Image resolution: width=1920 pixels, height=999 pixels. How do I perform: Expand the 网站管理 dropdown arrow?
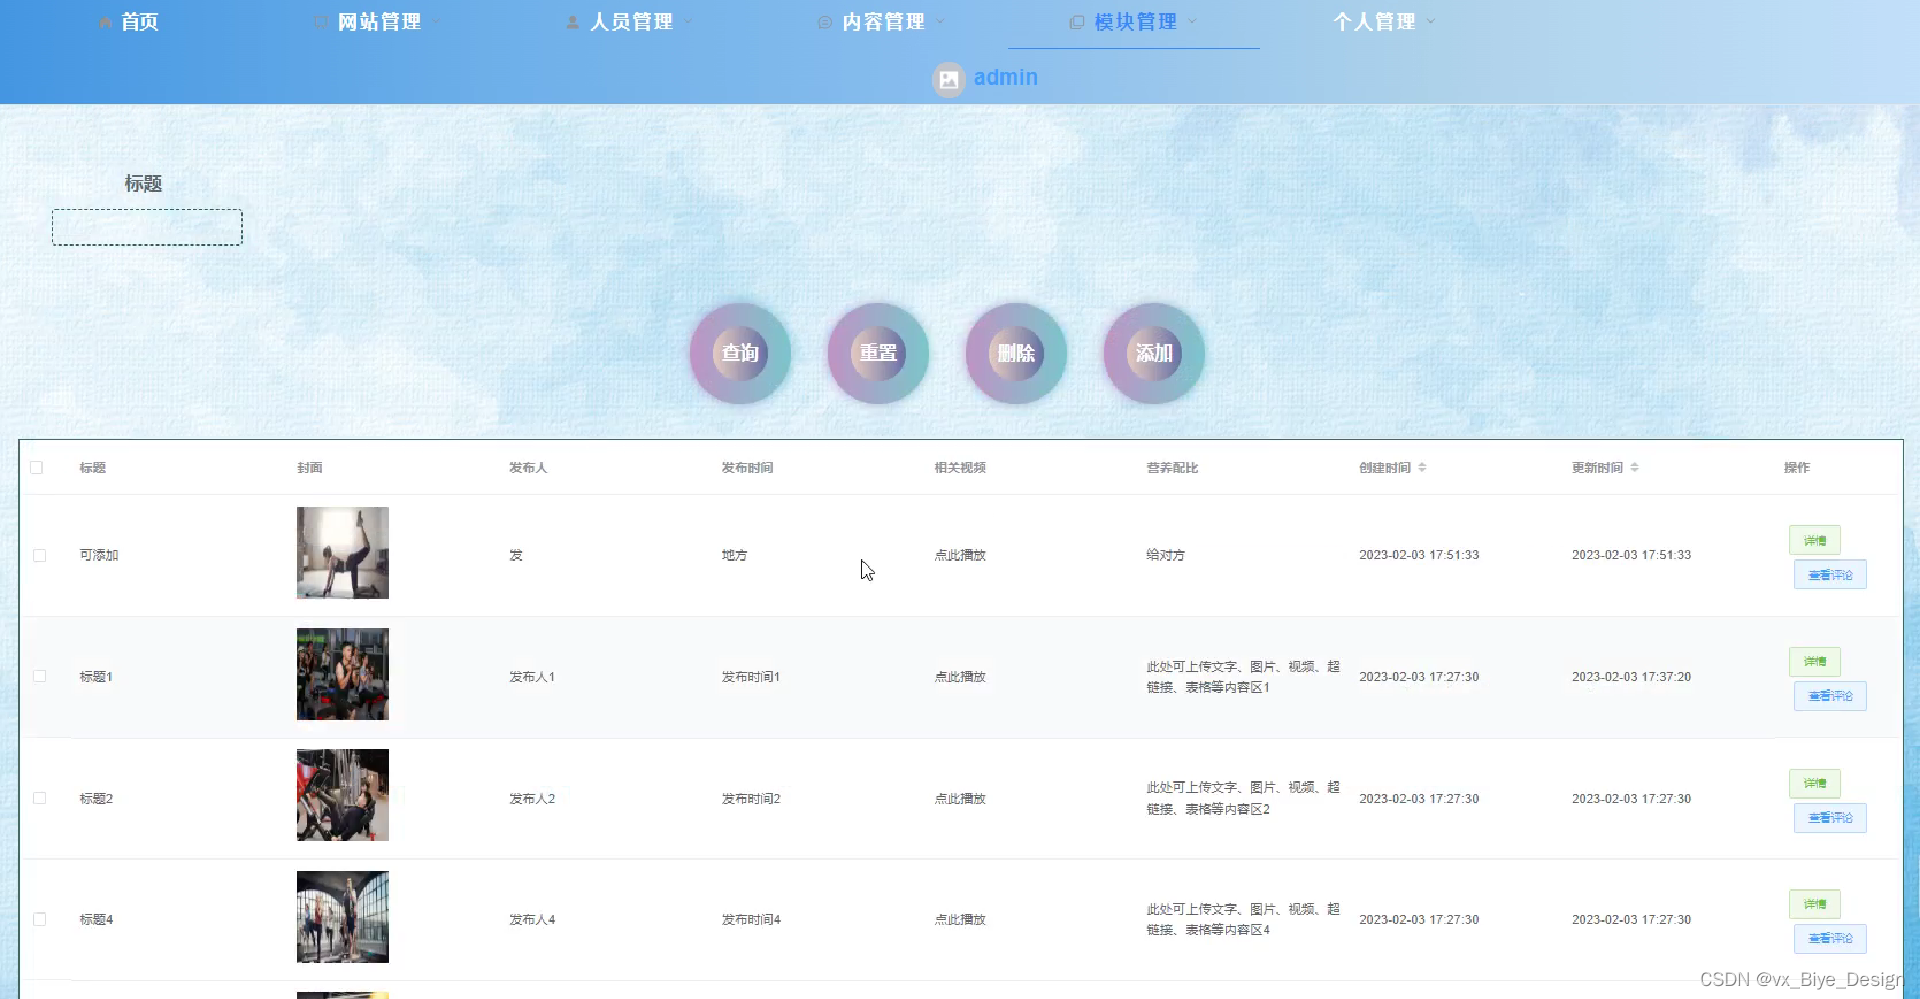[437, 21]
